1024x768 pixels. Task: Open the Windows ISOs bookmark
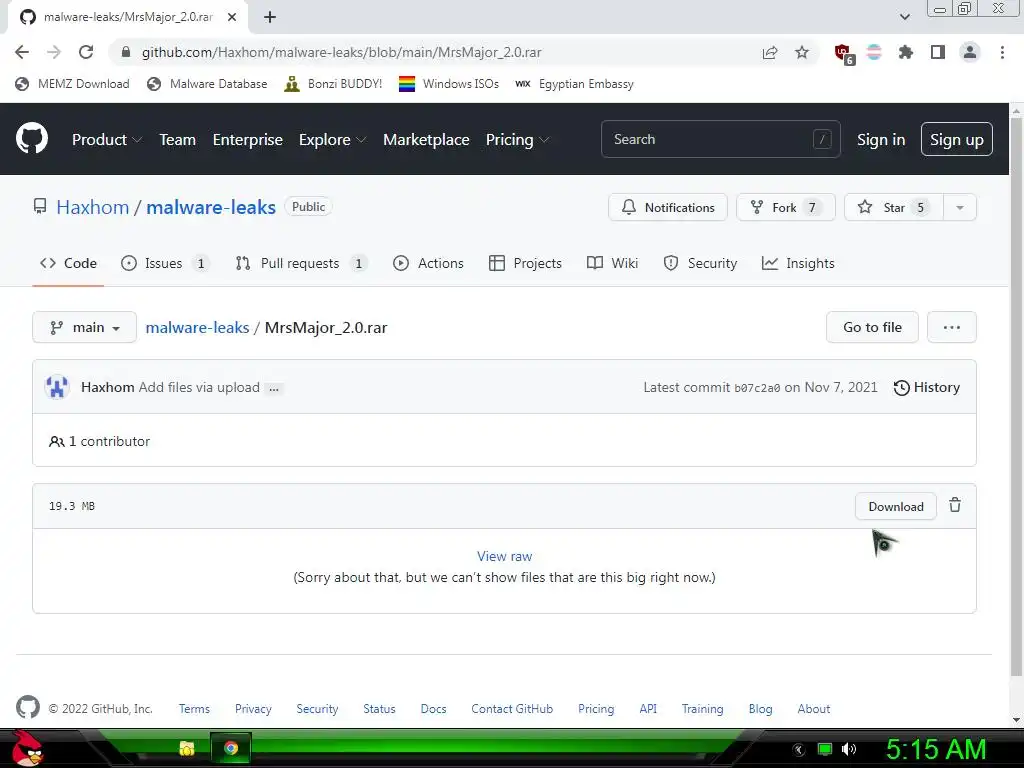(449, 84)
